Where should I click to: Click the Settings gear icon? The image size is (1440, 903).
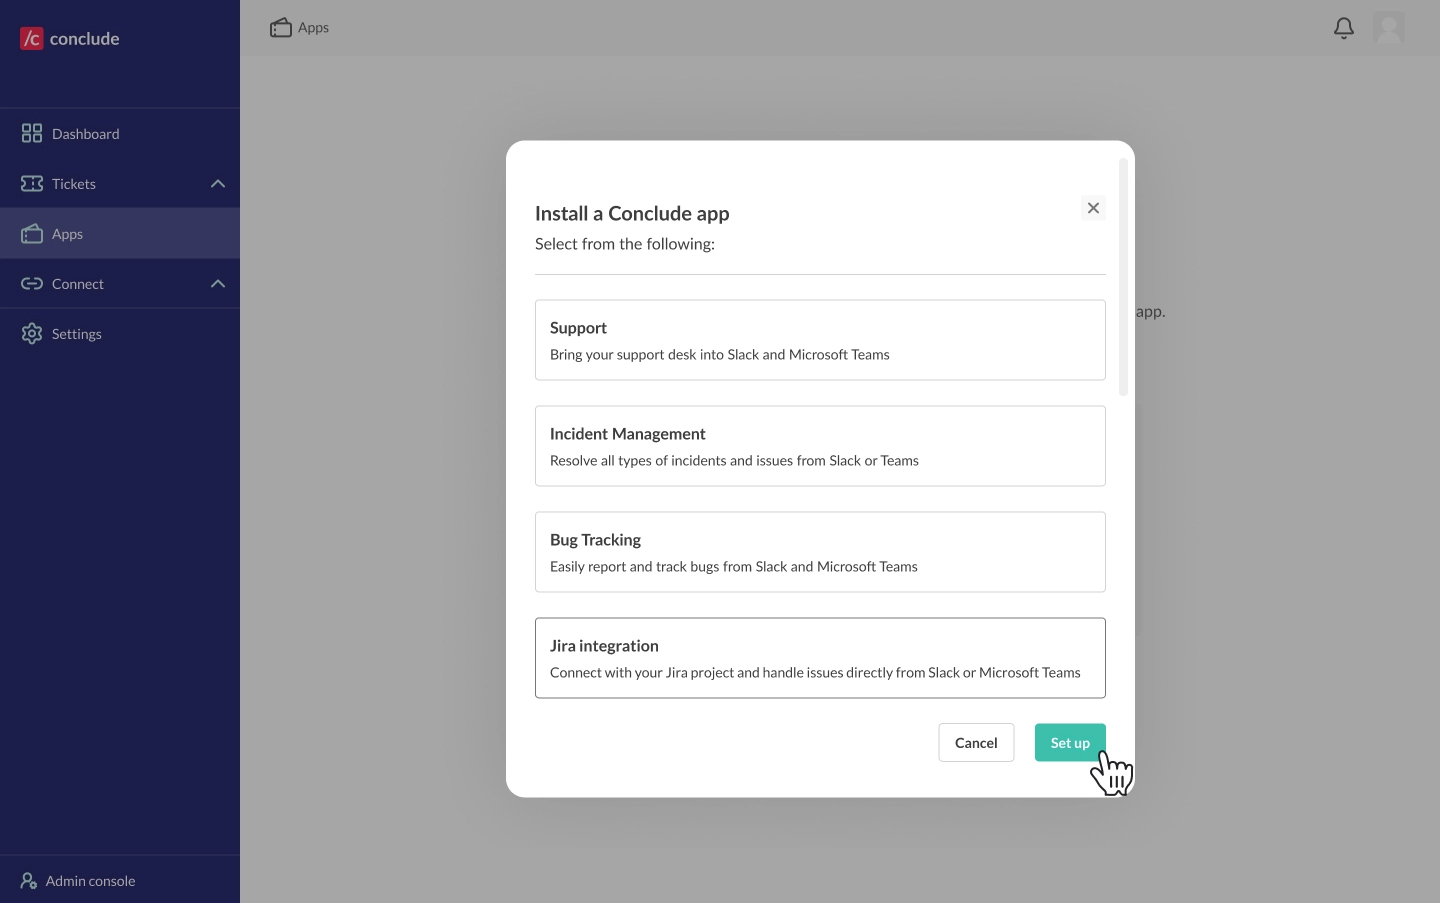pos(31,333)
